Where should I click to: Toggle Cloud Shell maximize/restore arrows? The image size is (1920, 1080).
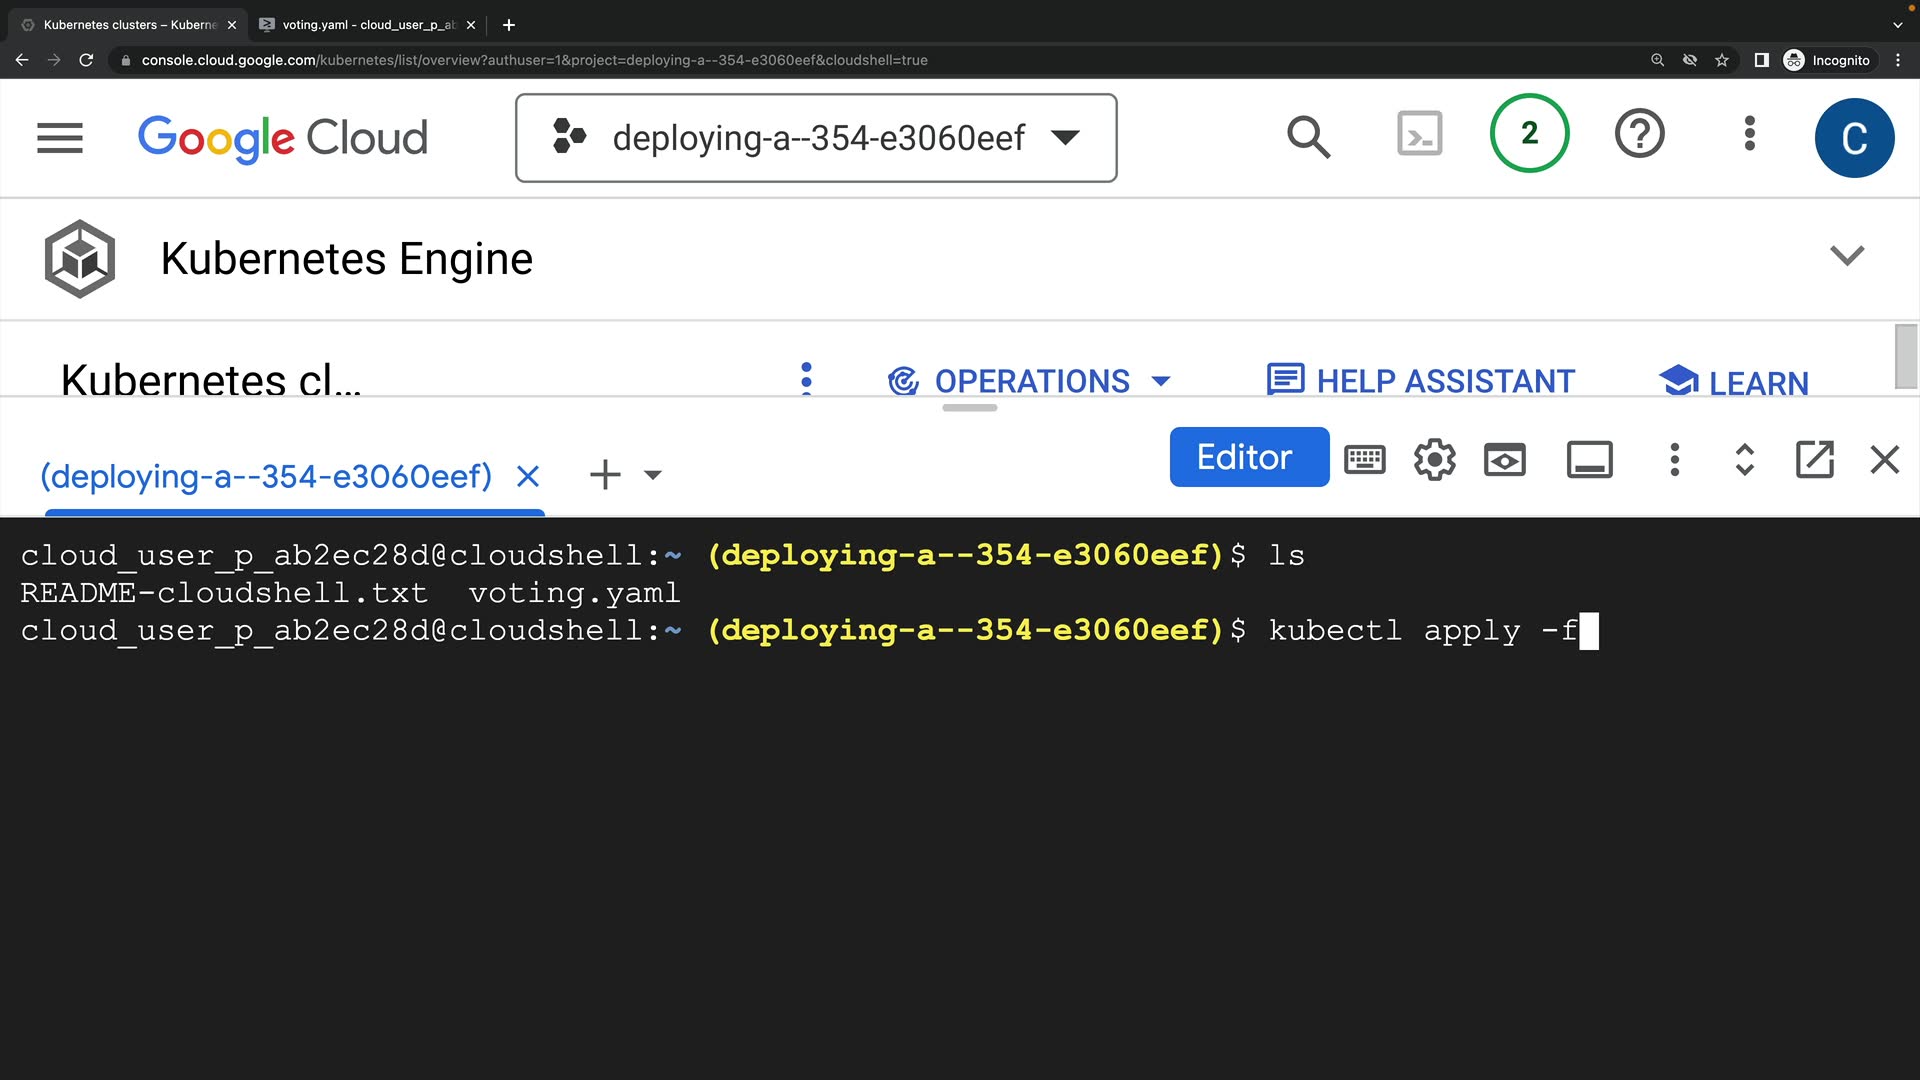pyautogui.click(x=1744, y=459)
